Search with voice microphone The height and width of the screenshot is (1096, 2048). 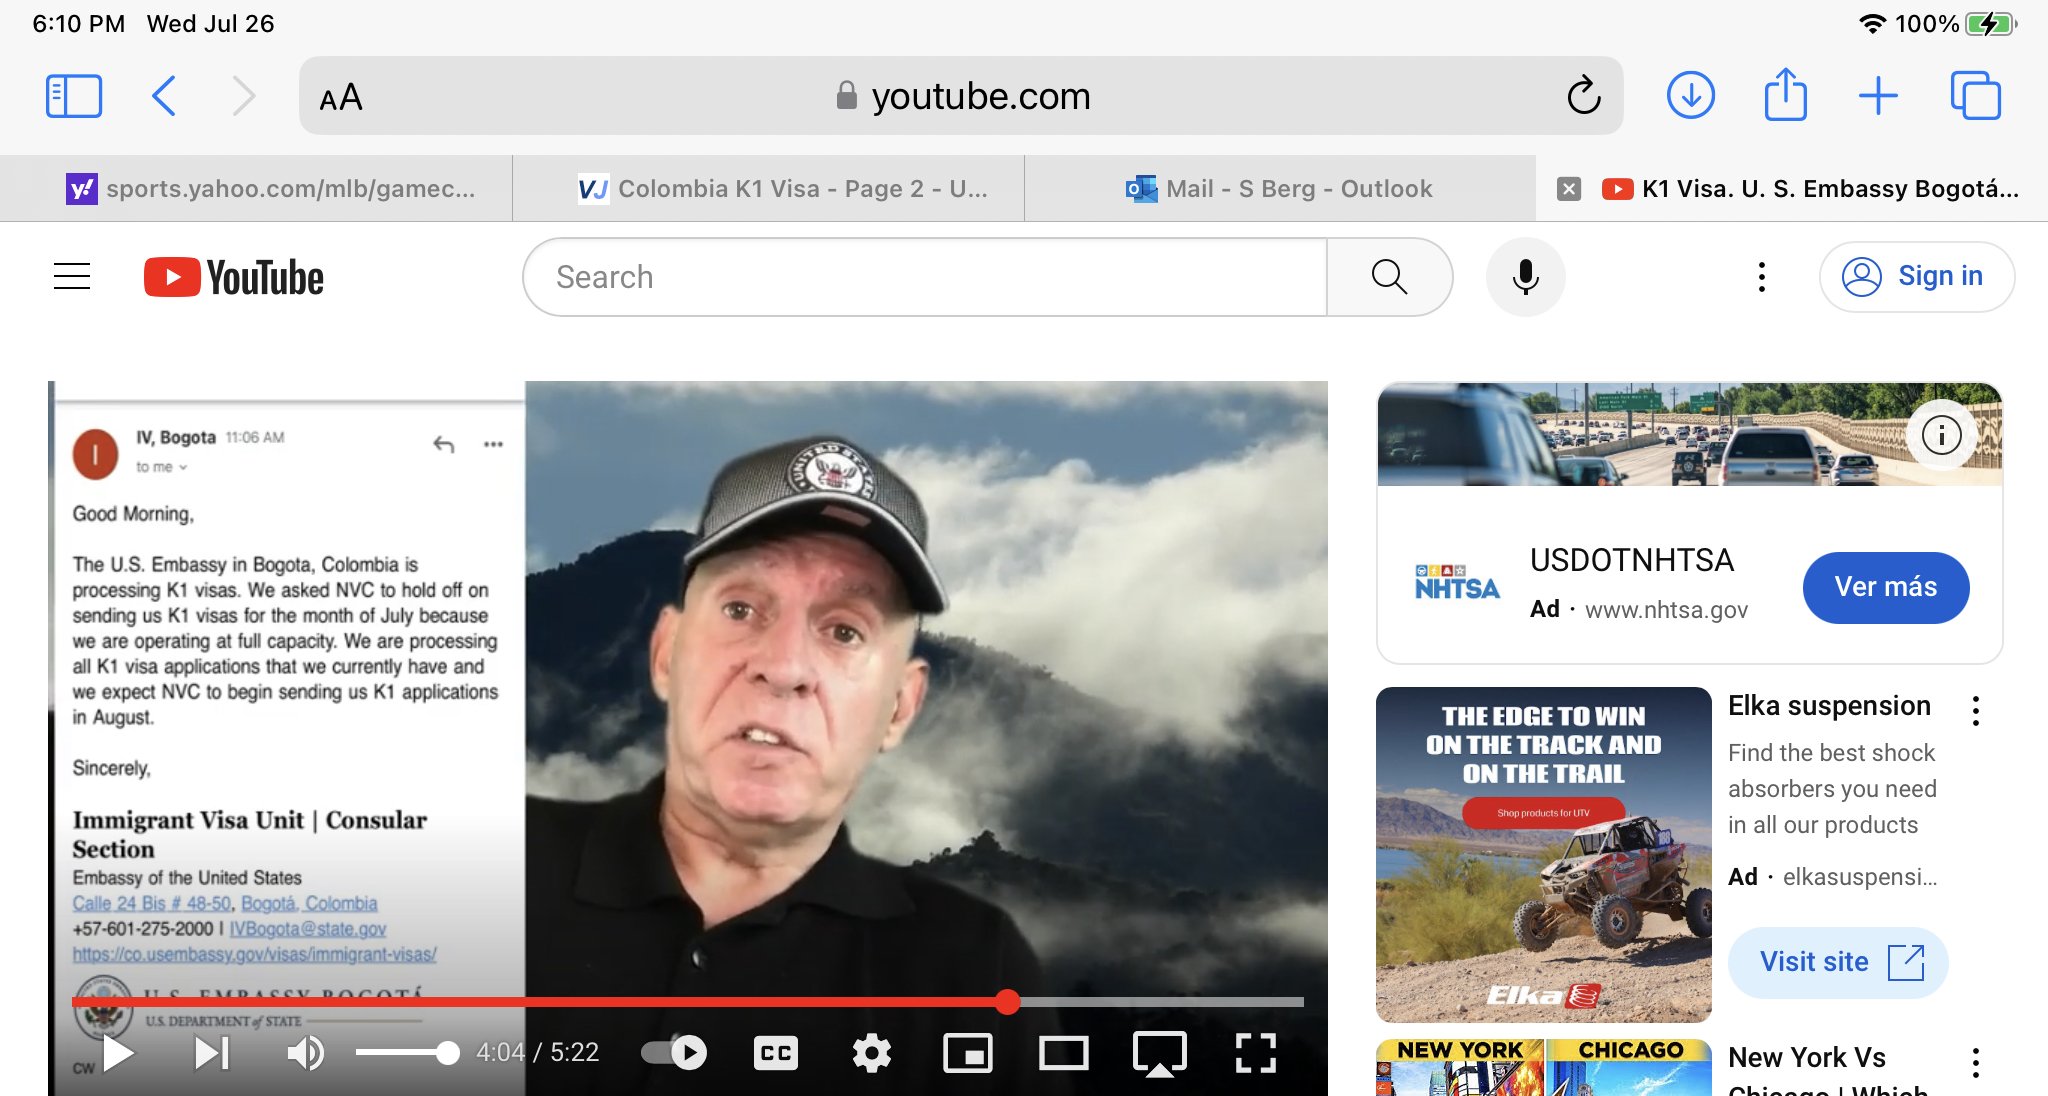pos(1525,277)
